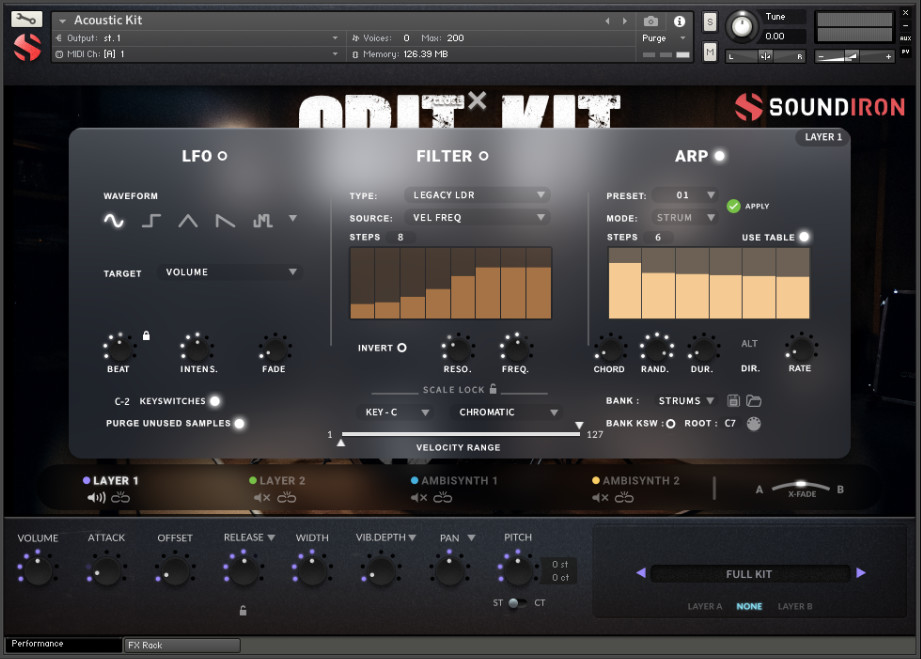Screen dimensions: 921x659
Task: Toggle Keyswitches on or off
Action: pos(215,401)
